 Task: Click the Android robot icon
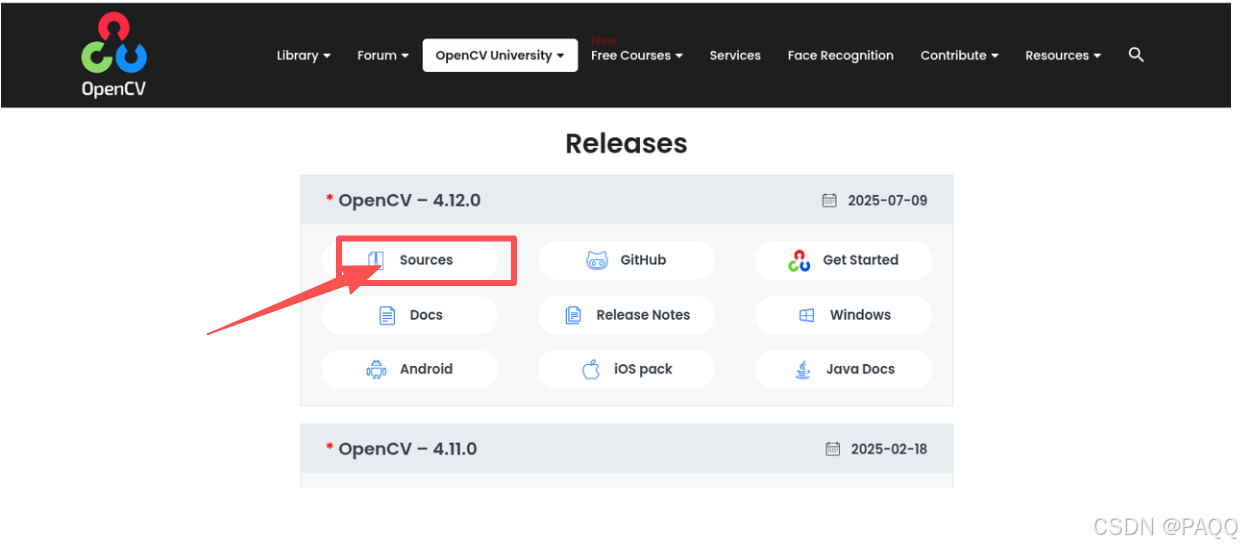tap(376, 369)
